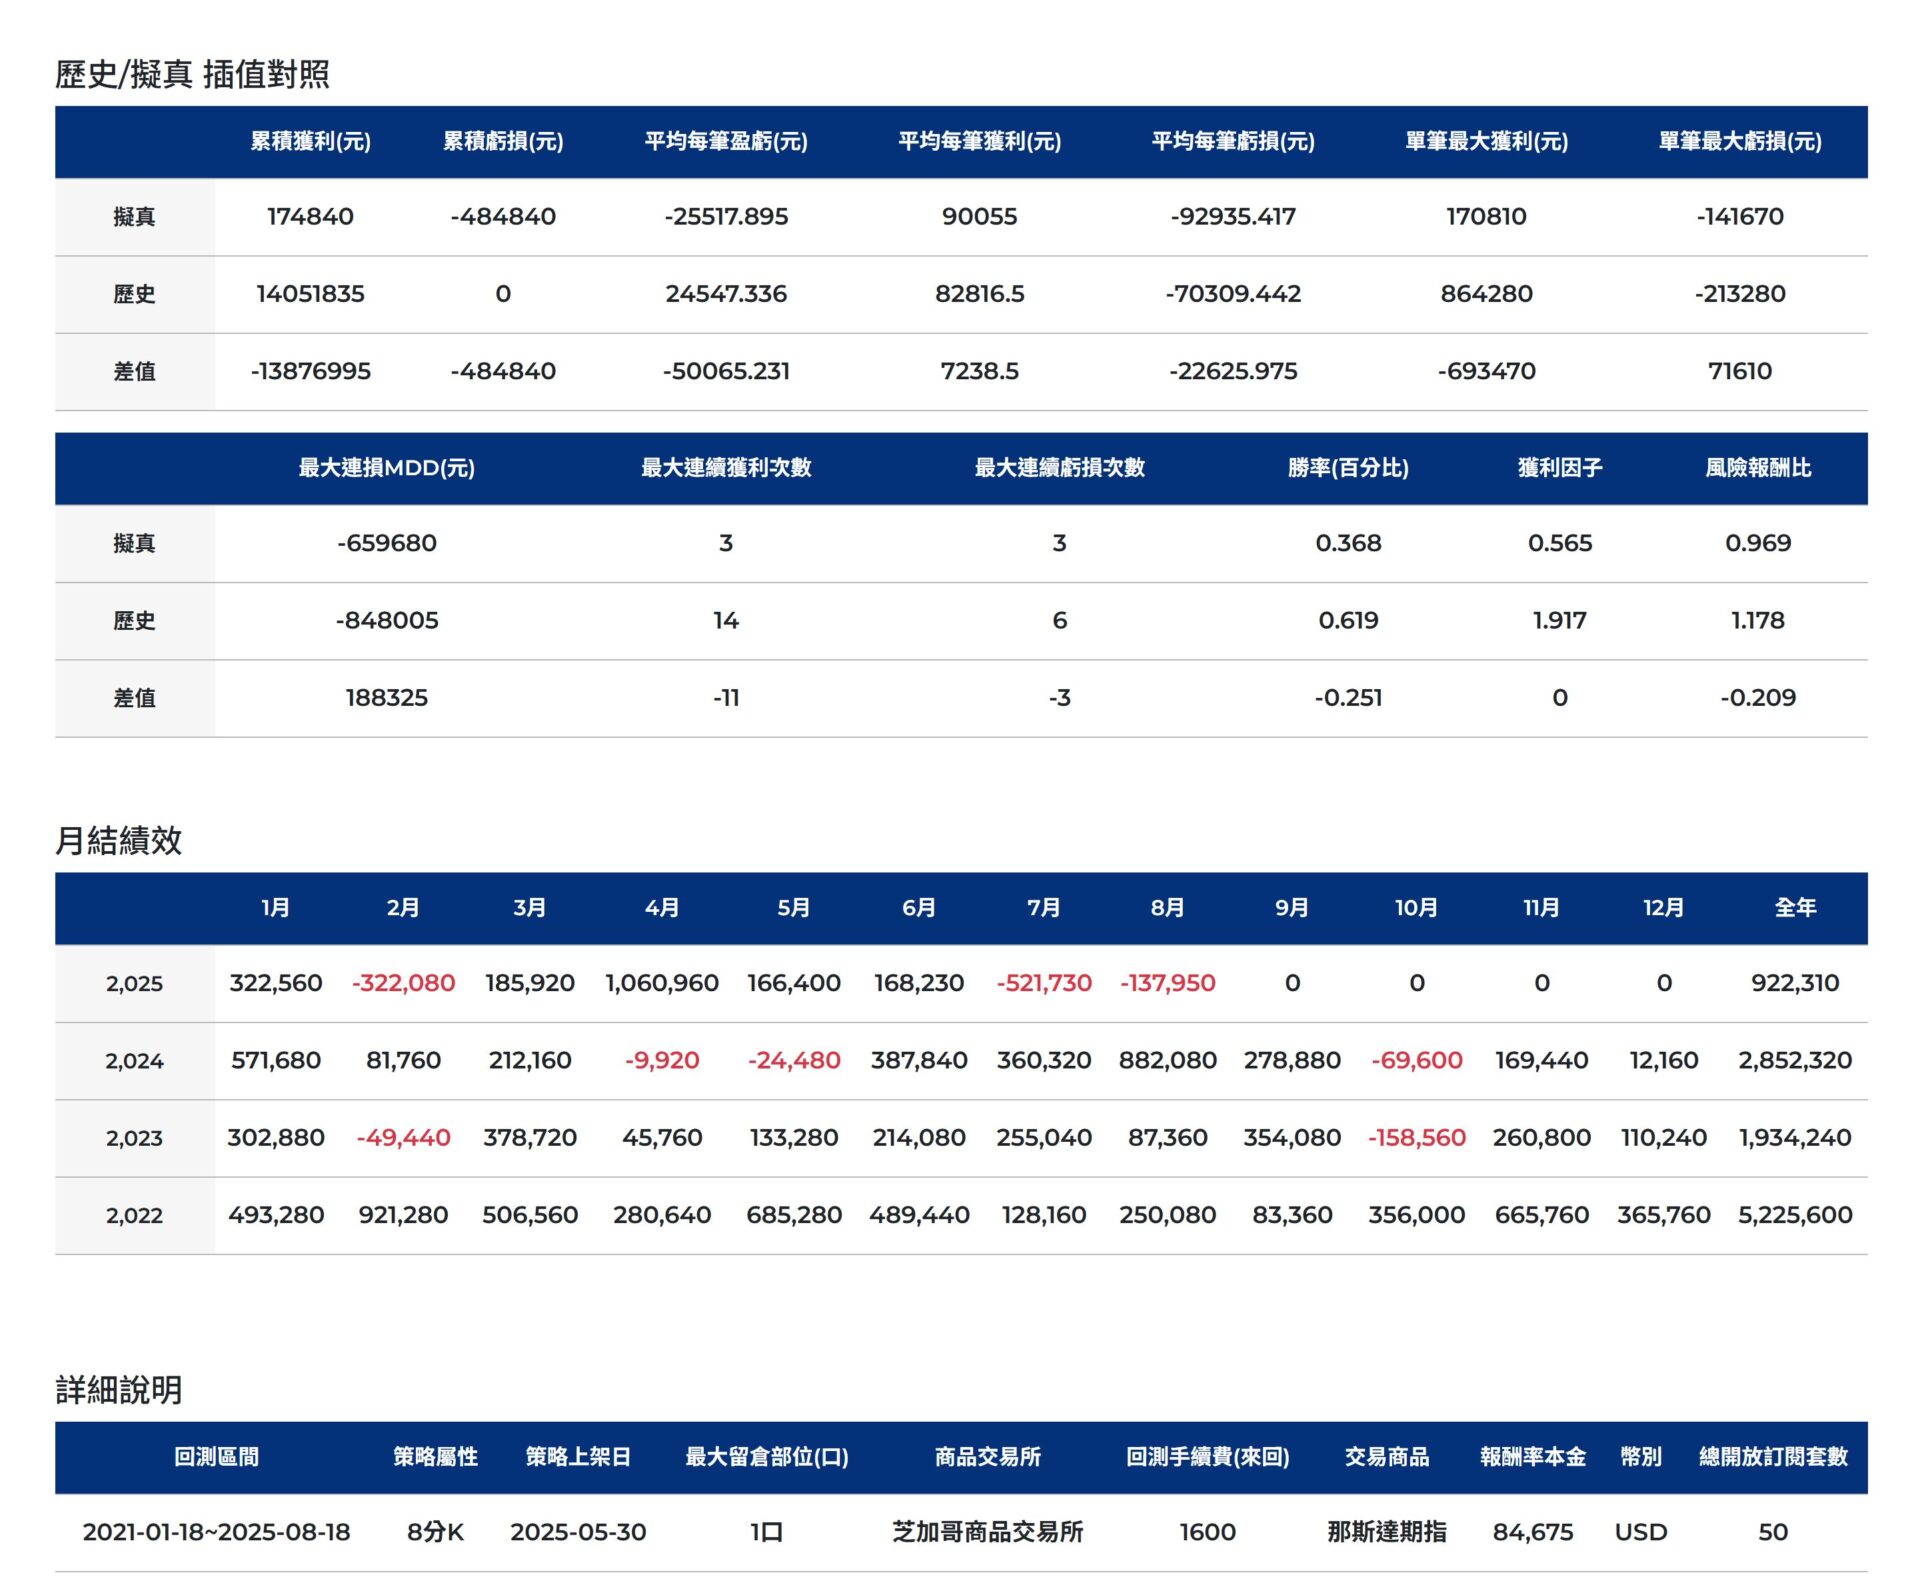This screenshot has height=1595, width=1920.
Task: Click the 勝率(百分比) column header
Action: tap(1347, 468)
